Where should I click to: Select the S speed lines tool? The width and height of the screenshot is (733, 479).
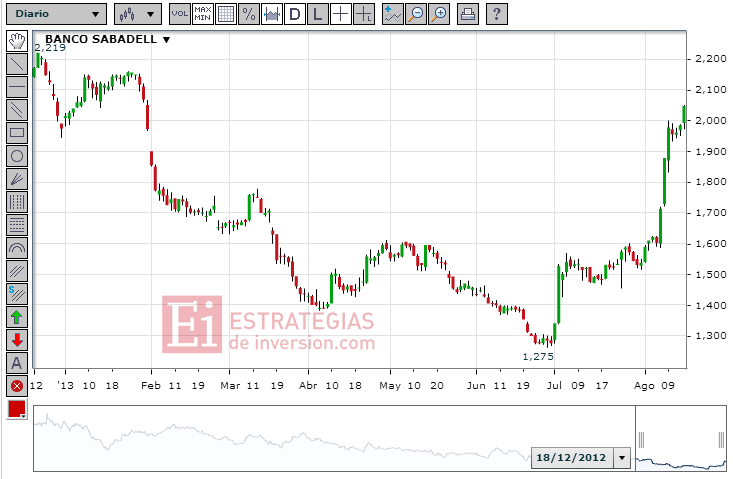coord(17,294)
